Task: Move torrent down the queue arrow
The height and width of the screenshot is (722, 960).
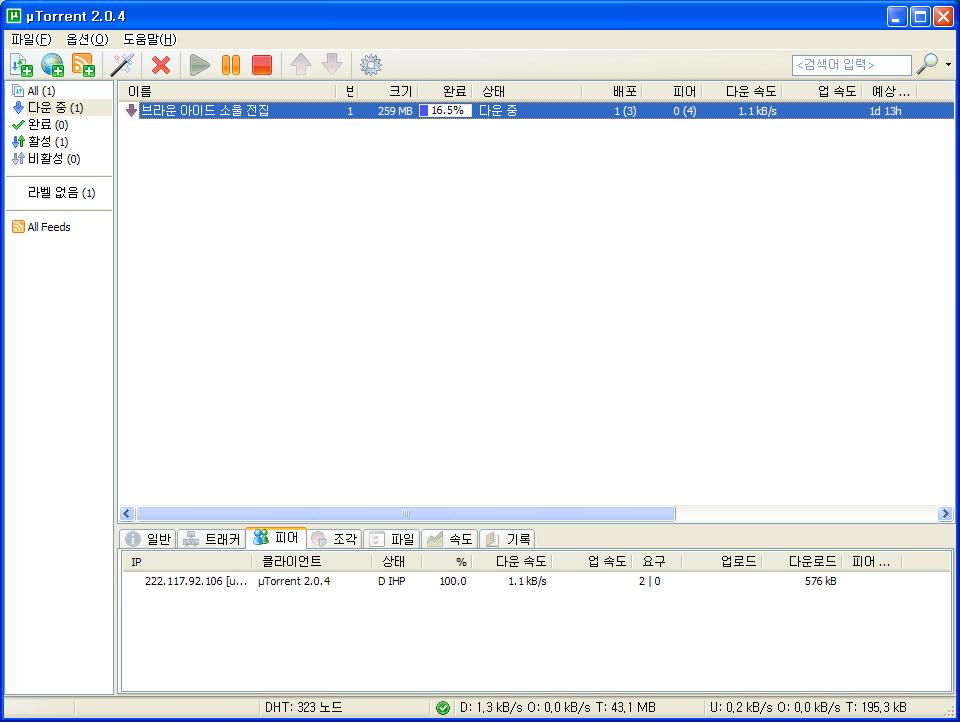Action: [332, 64]
